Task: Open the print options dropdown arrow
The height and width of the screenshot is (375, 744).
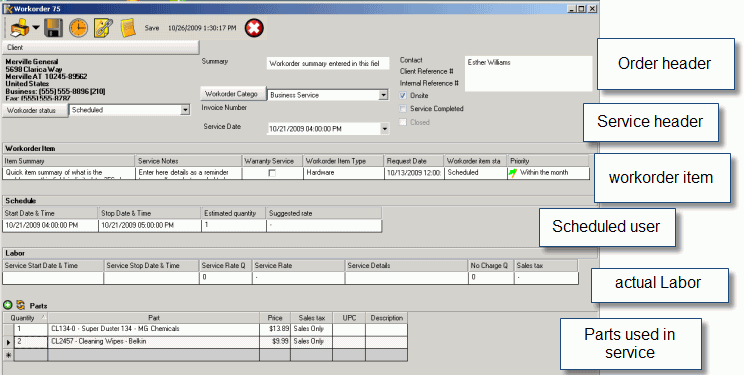Action: 36,28
